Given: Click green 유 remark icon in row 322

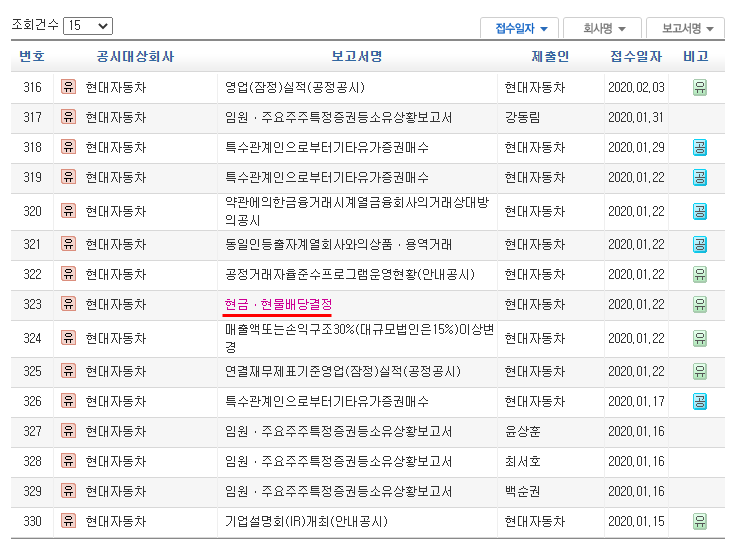Looking at the screenshot, I should point(700,274).
